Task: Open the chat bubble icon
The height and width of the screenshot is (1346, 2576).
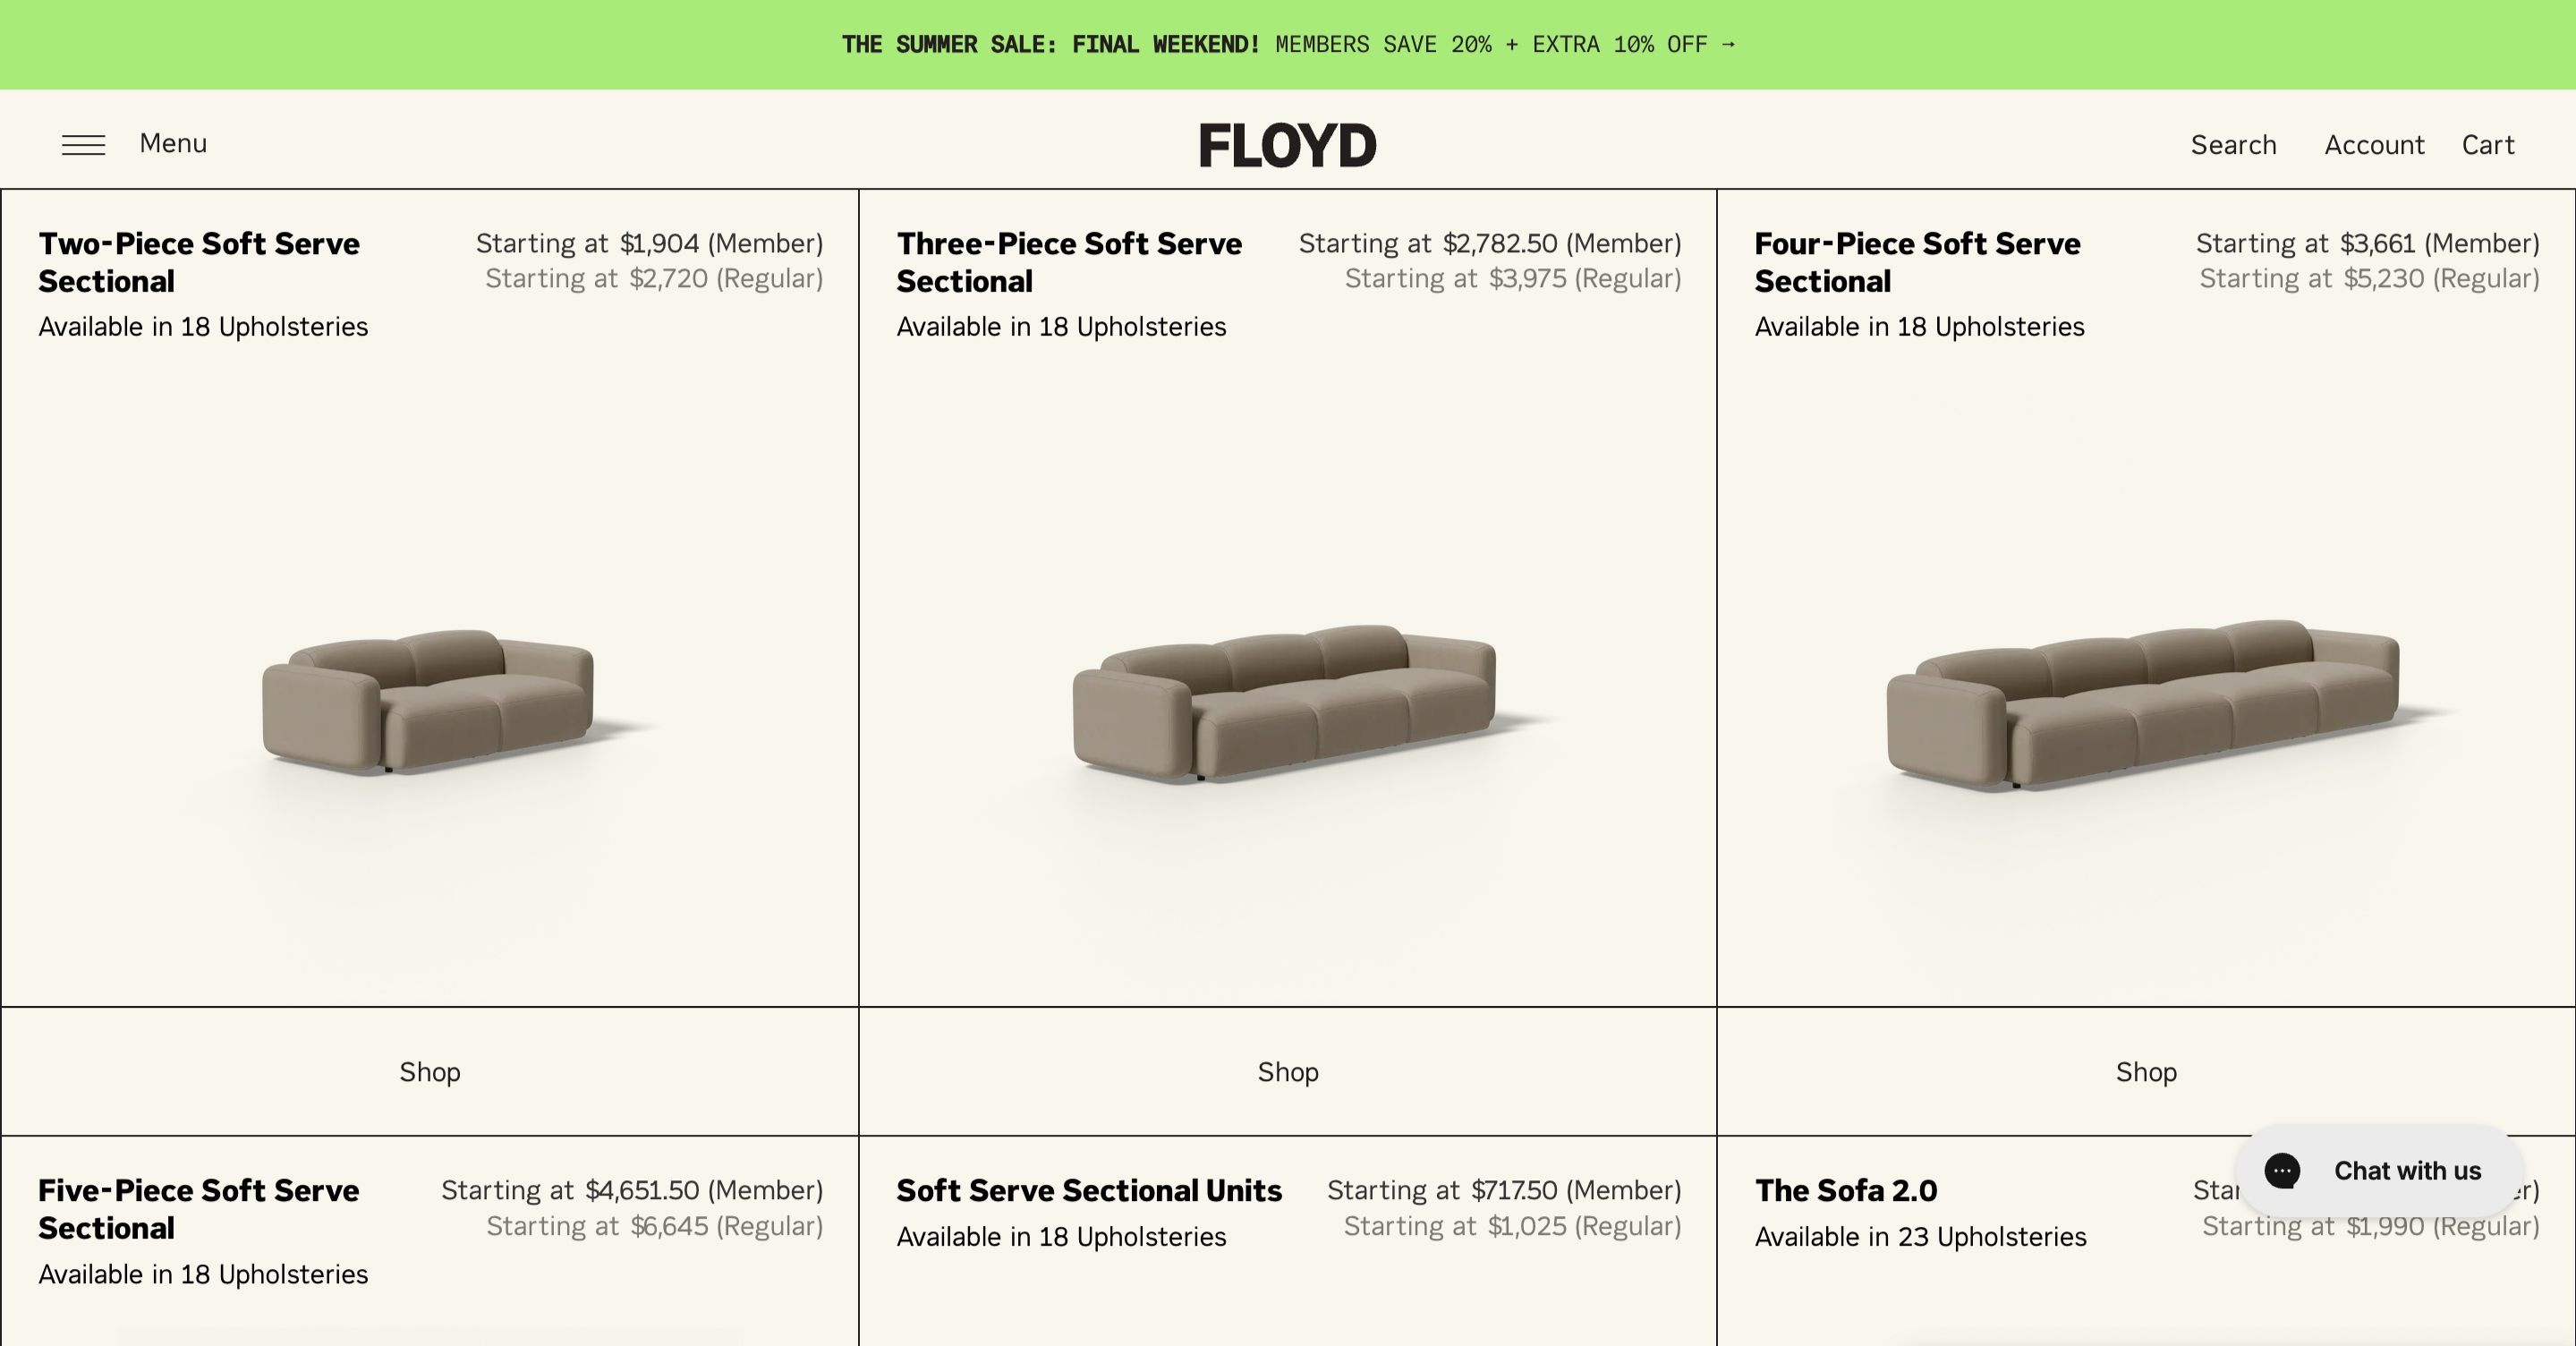Action: pyautogui.click(x=2282, y=1170)
